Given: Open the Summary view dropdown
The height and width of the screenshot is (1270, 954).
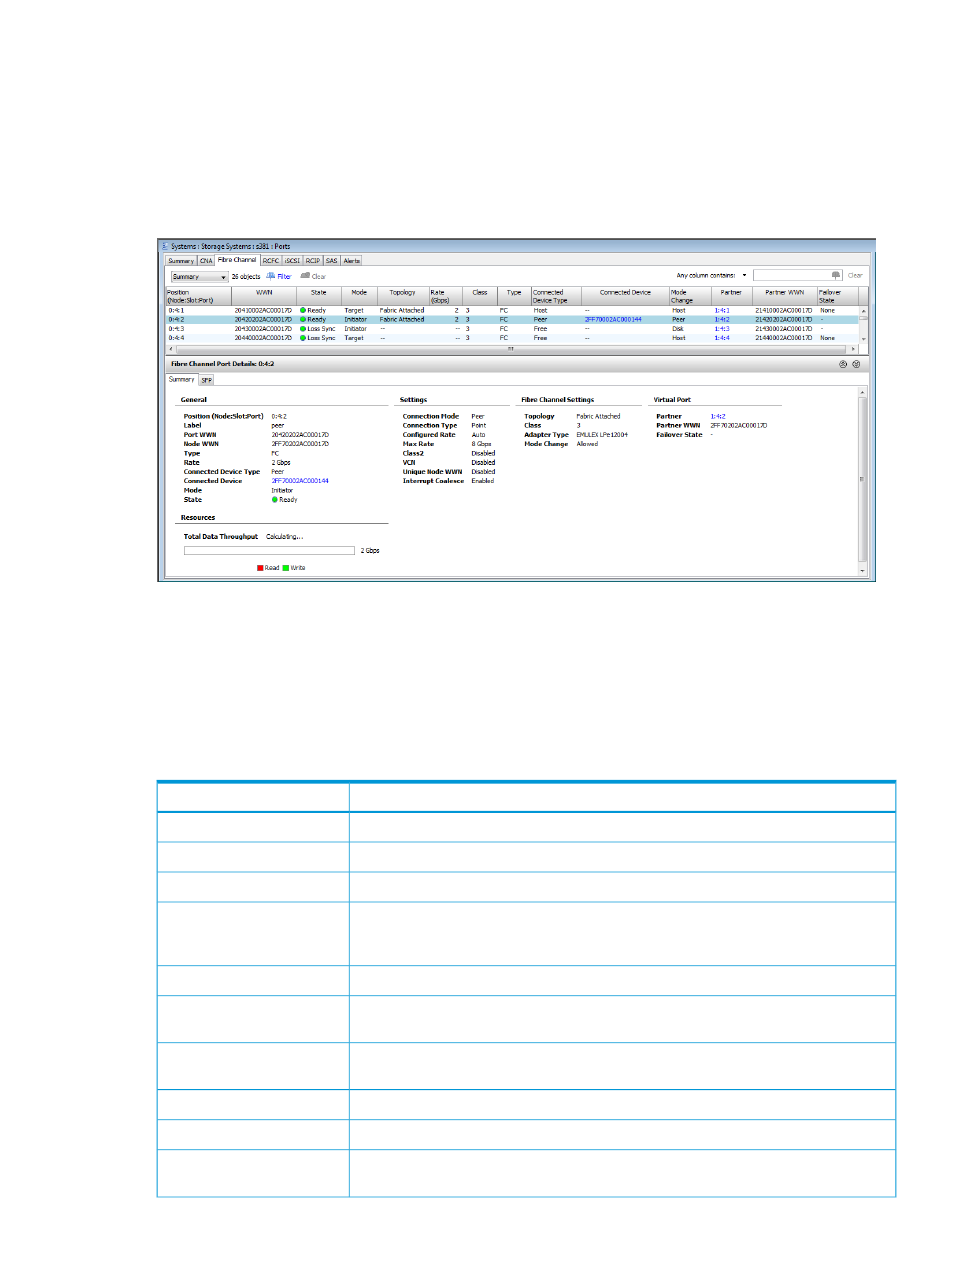Looking at the screenshot, I should coord(199,277).
